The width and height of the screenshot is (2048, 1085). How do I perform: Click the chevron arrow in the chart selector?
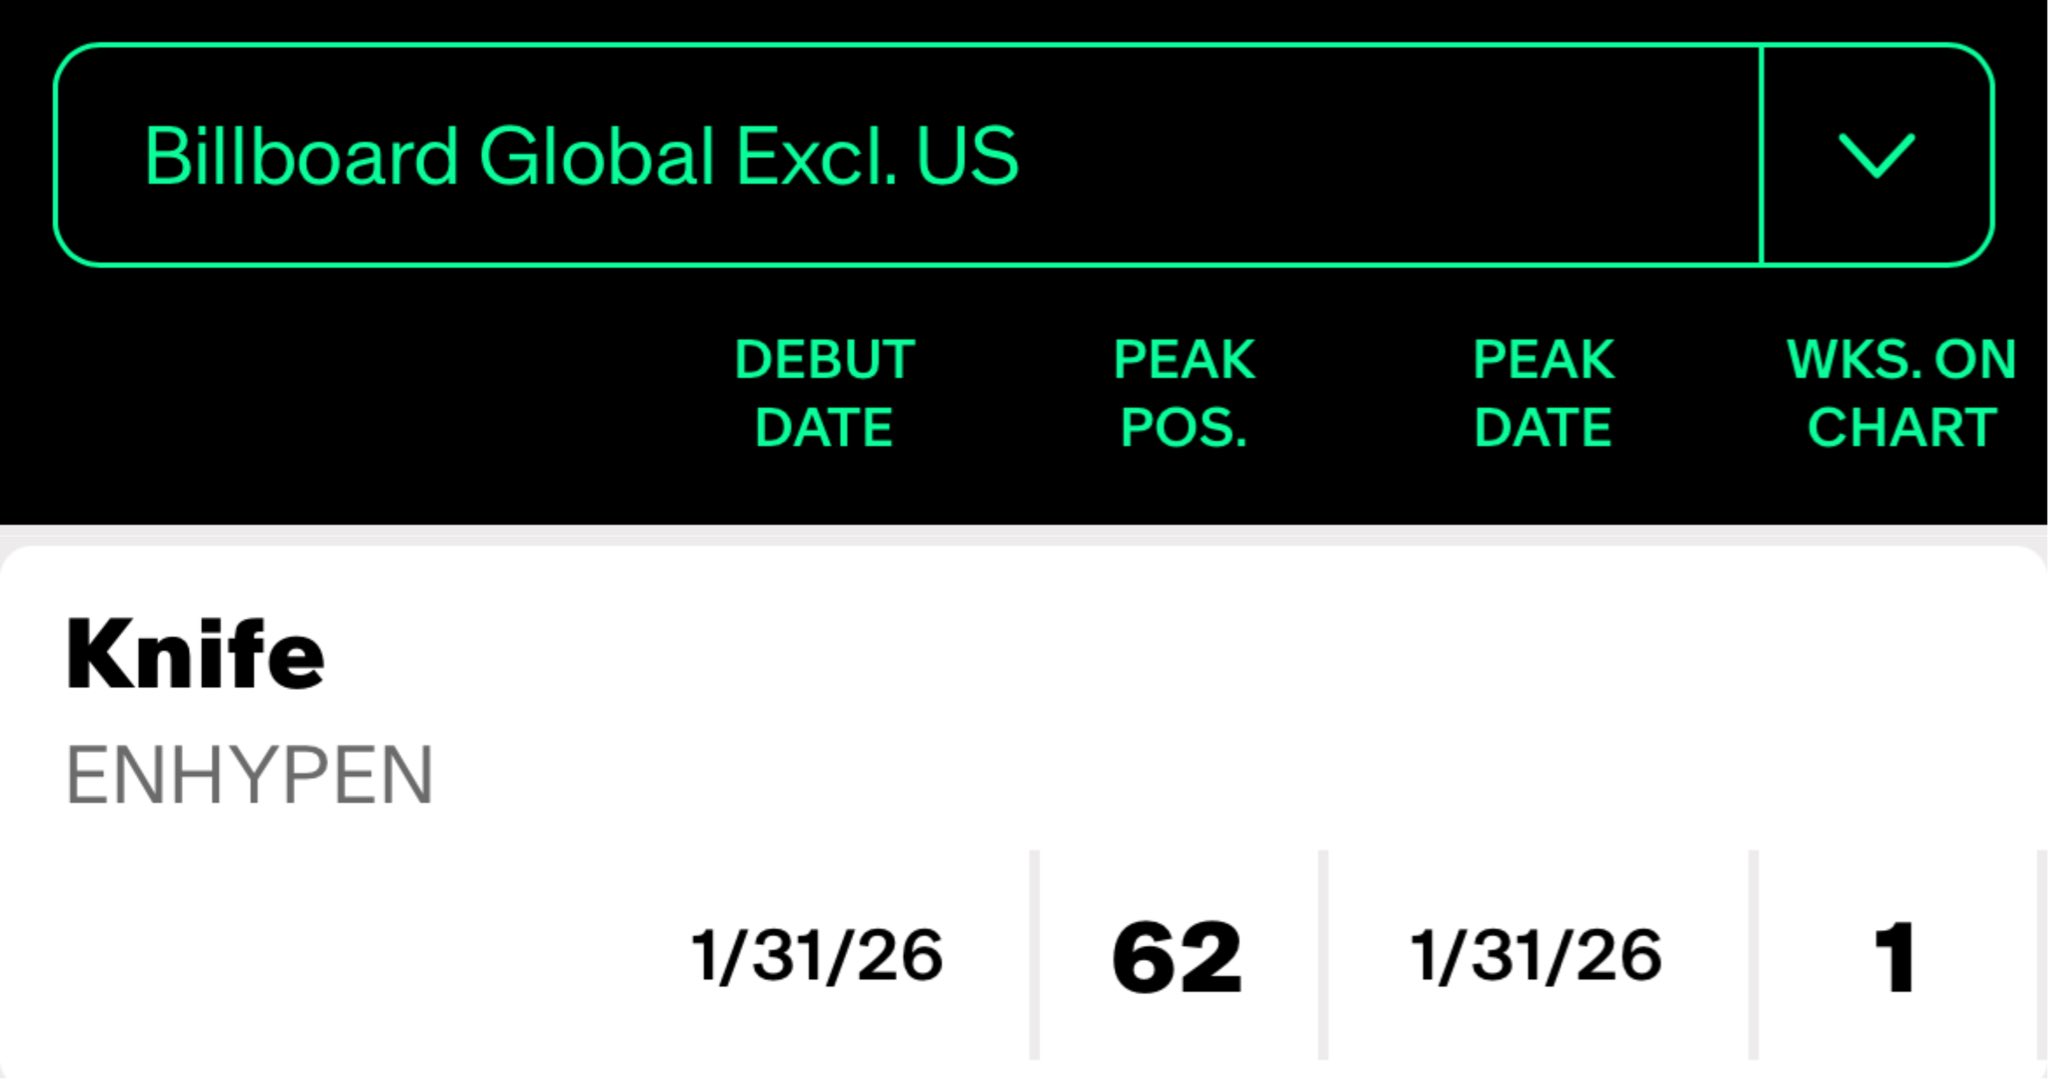[1877, 156]
